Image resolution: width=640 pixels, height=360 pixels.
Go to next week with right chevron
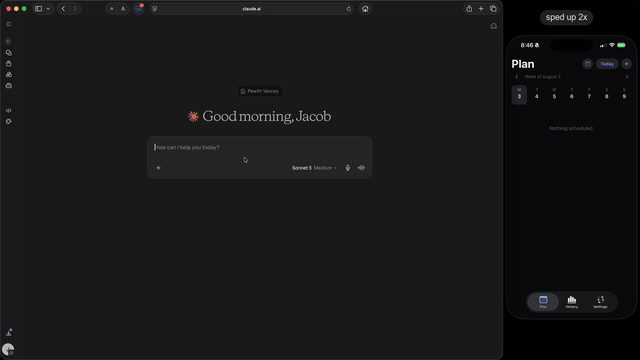[627, 77]
